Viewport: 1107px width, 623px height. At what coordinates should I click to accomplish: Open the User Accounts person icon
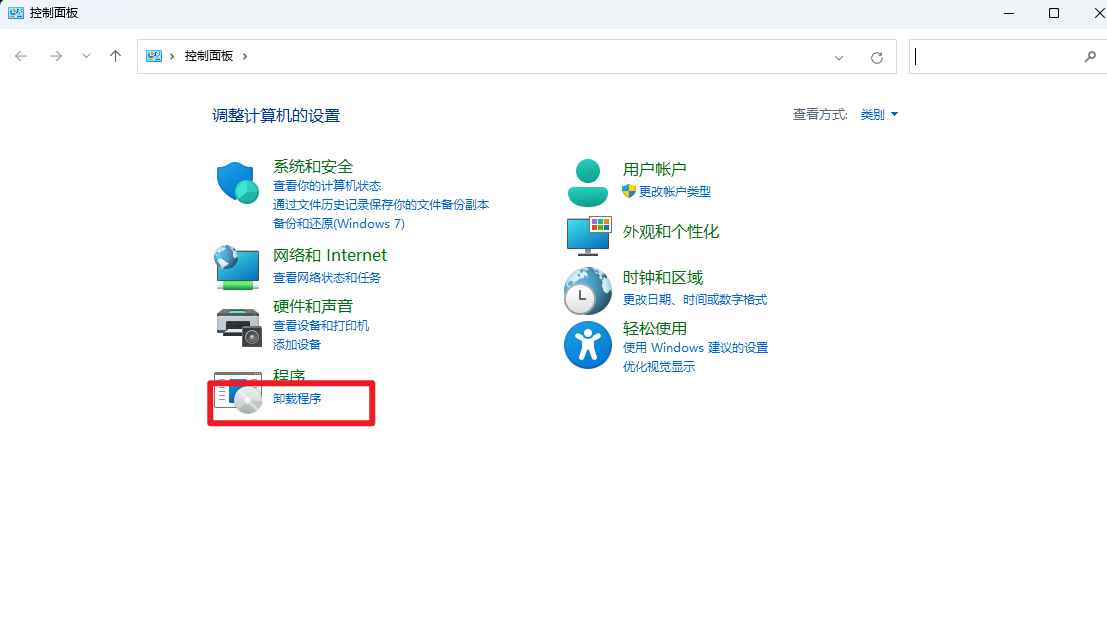click(587, 183)
